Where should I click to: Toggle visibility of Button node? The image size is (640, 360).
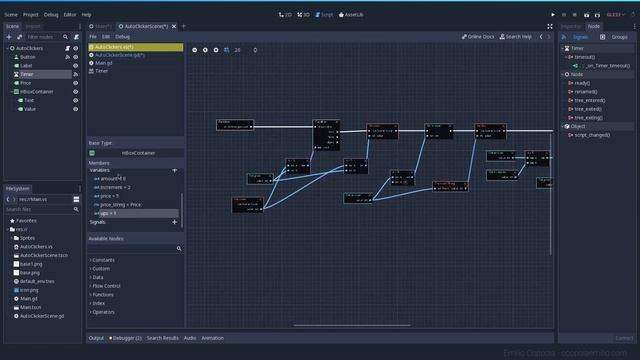[x=76, y=57]
